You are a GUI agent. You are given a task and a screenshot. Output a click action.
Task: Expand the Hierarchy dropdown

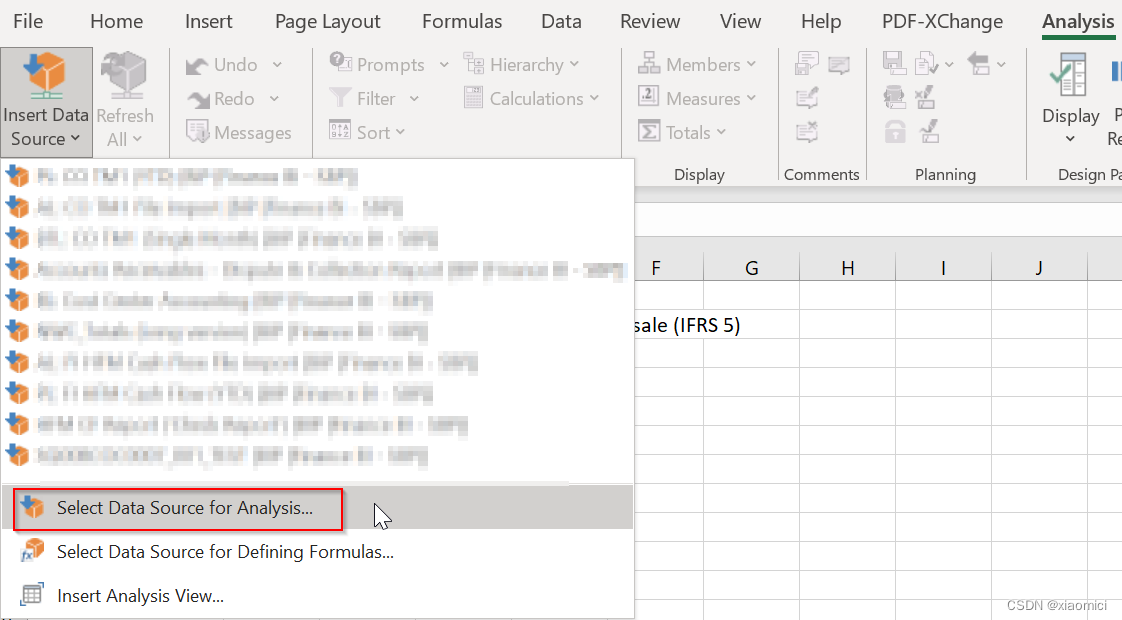(523, 64)
